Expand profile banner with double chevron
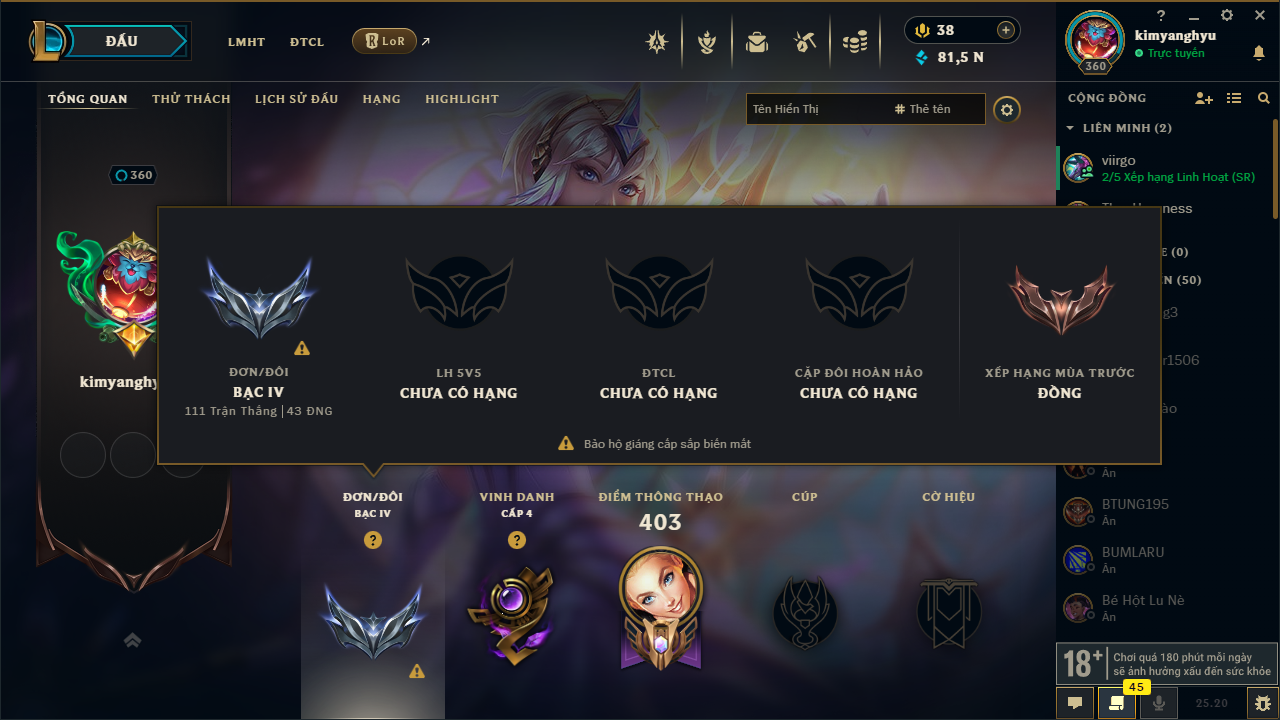1280x720 pixels. [x=132, y=640]
